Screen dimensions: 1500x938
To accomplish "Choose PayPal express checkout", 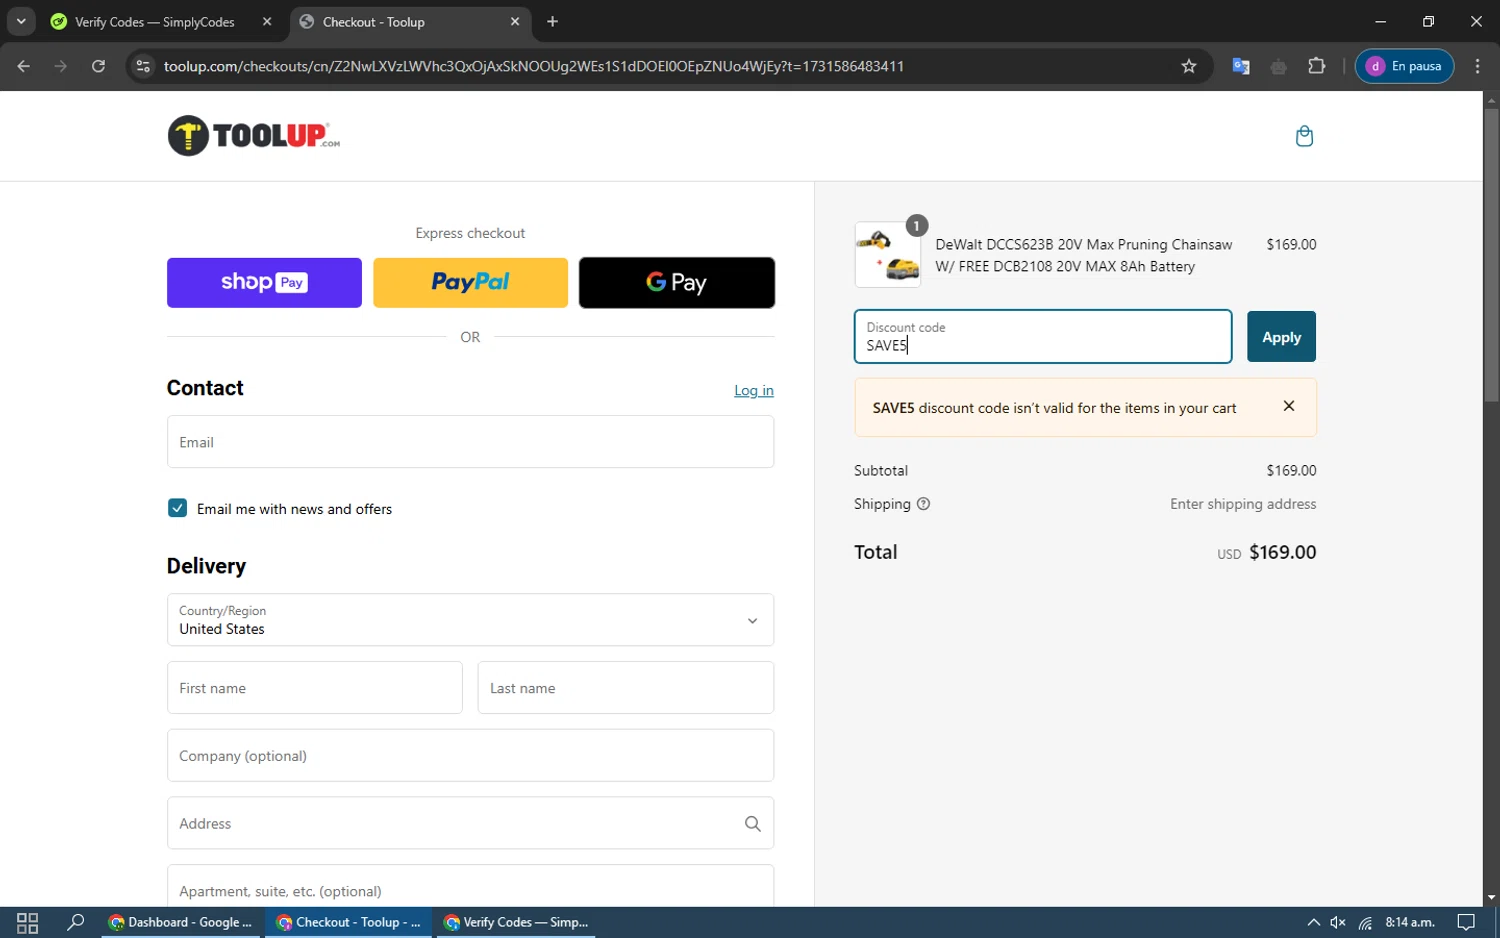I will click(x=470, y=283).
